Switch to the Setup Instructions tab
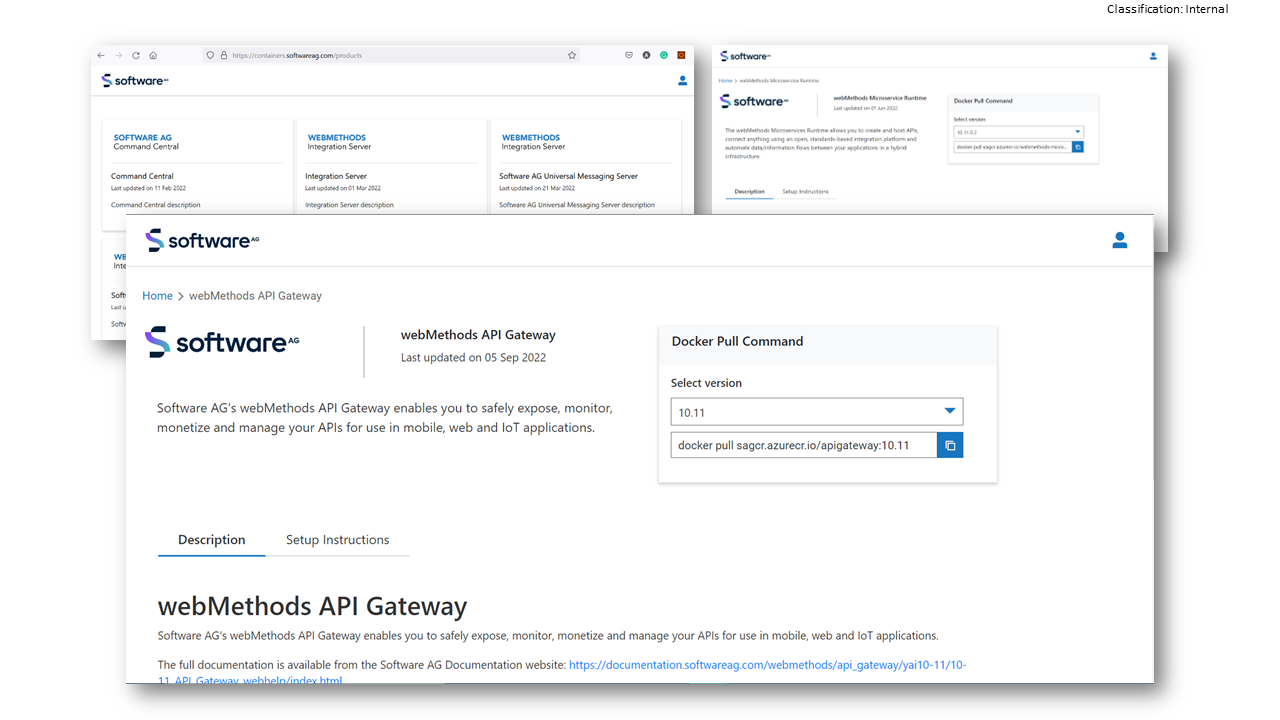This screenshot has width=1280, height=720. [x=336, y=539]
